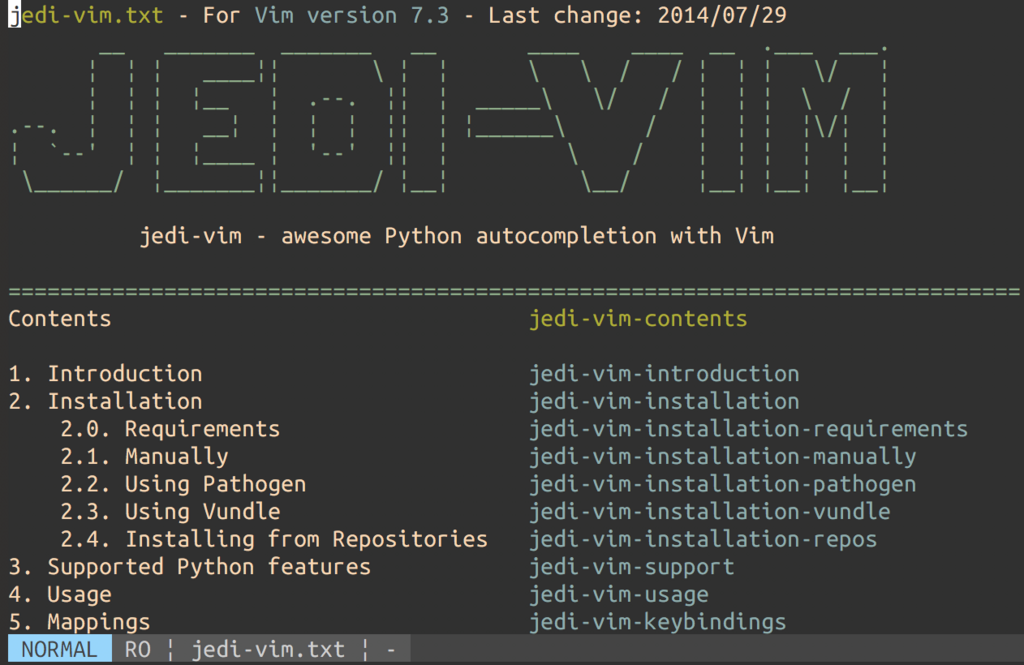Viewport: 1024px width, 665px height.
Task: Follow the jedi-vim-installation link
Action: click(657, 401)
